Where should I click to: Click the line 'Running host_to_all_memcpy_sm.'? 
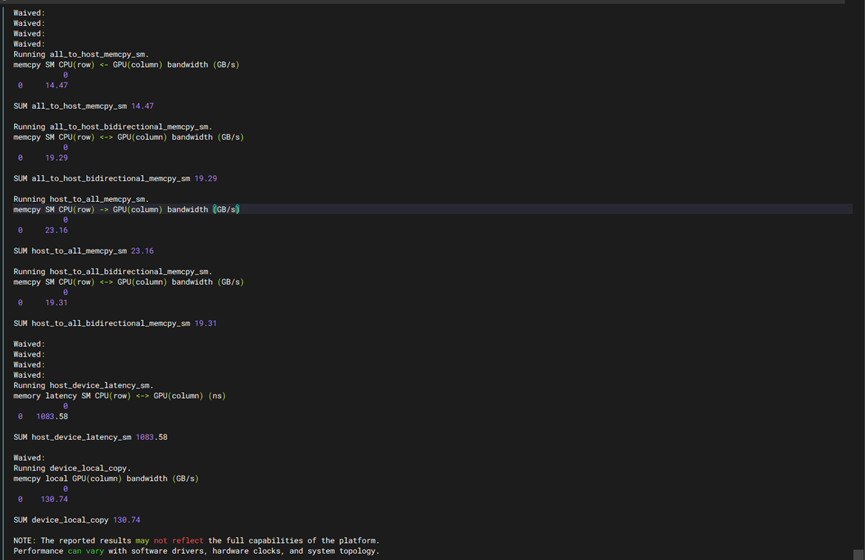coord(81,199)
